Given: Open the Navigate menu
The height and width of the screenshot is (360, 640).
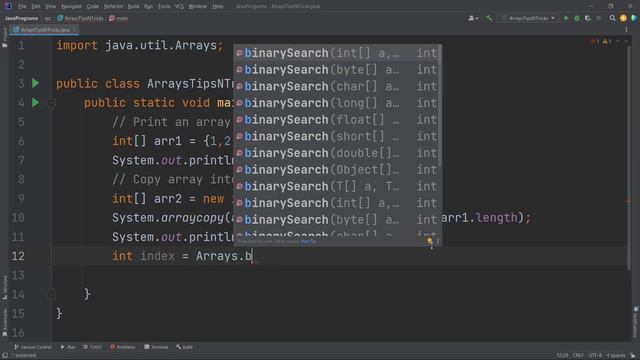Looking at the screenshot, I should point(71,7).
